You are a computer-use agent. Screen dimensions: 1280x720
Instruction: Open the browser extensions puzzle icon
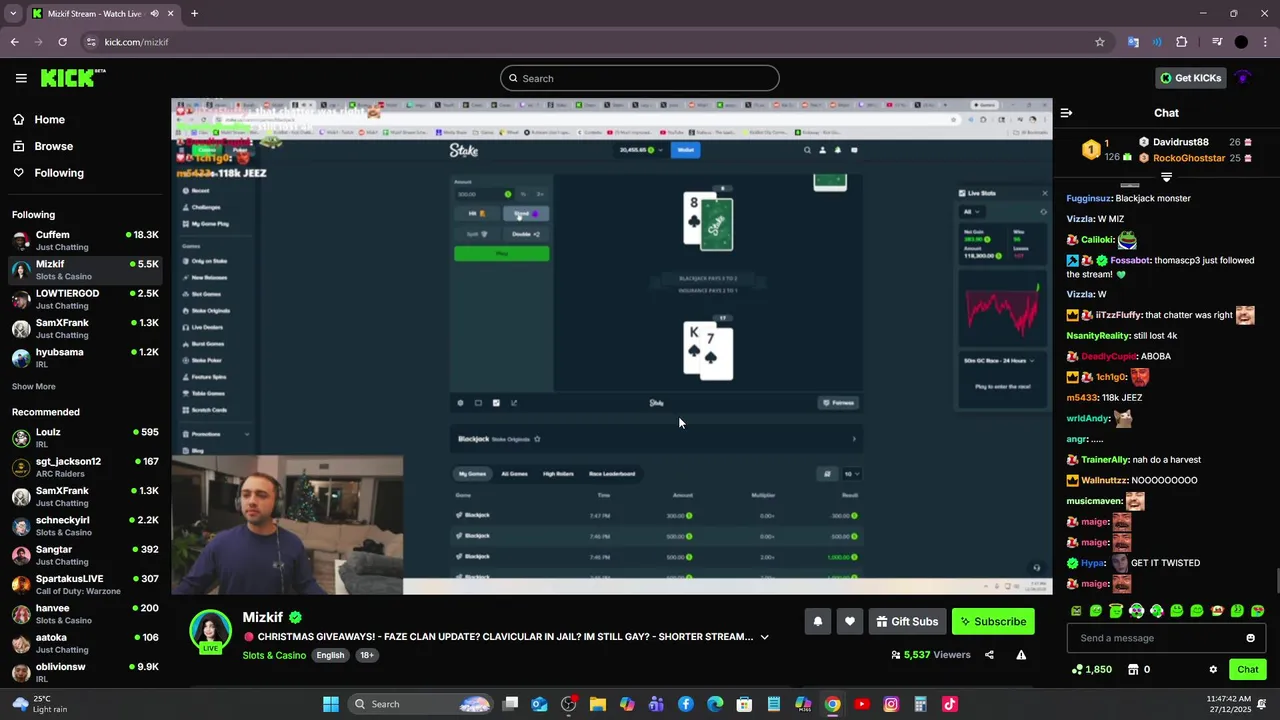pyautogui.click(x=1182, y=42)
